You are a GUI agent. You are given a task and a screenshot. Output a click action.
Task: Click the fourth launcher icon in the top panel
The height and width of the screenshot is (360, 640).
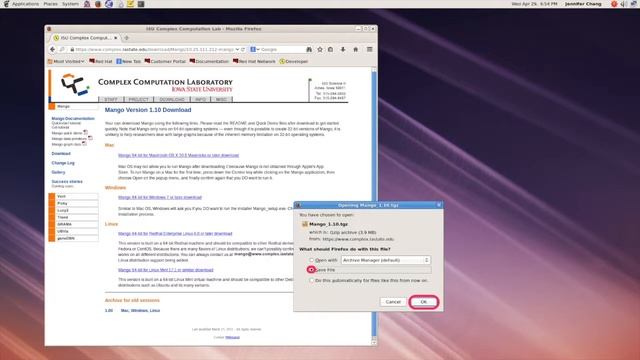point(120,4)
